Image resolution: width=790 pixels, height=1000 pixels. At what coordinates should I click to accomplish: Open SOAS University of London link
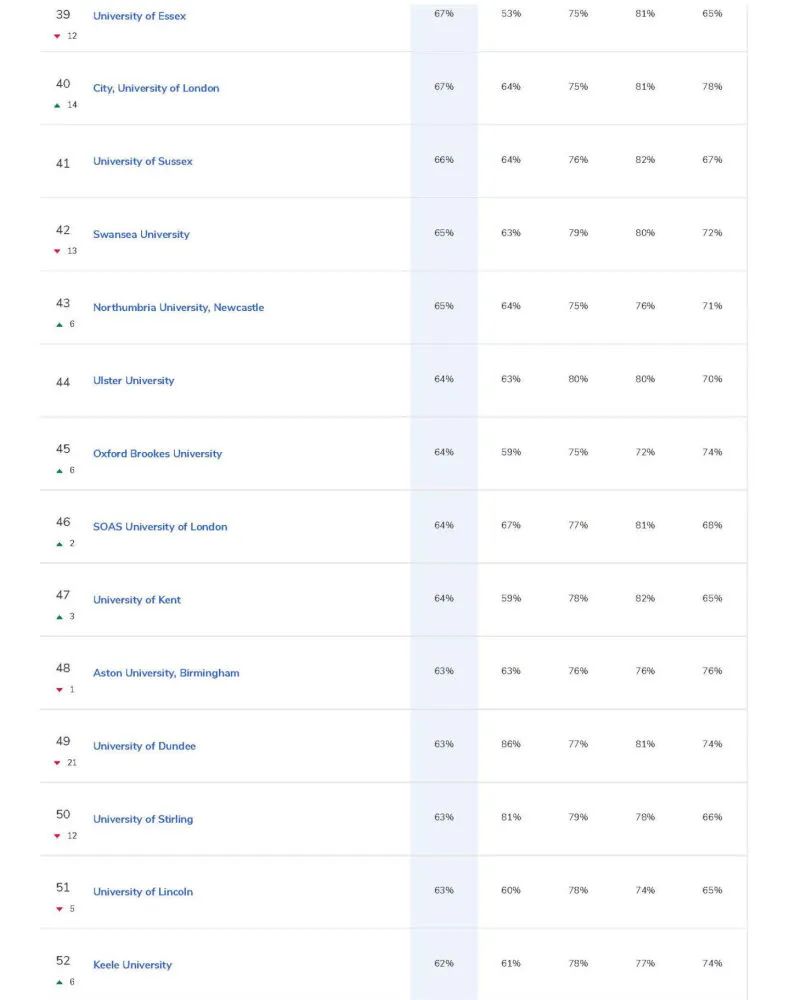[160, 527]
